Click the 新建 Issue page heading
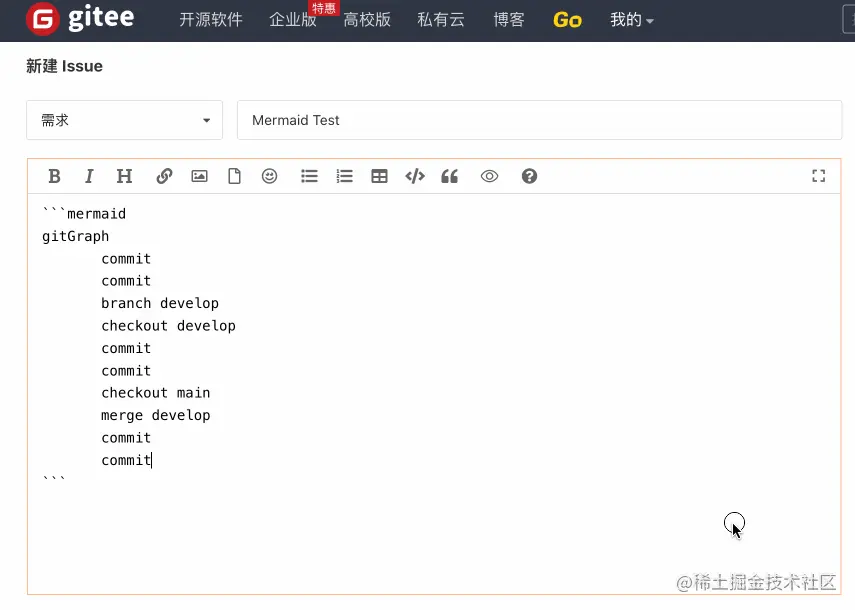Screen dimensions: 855x610 click(64, 66)
